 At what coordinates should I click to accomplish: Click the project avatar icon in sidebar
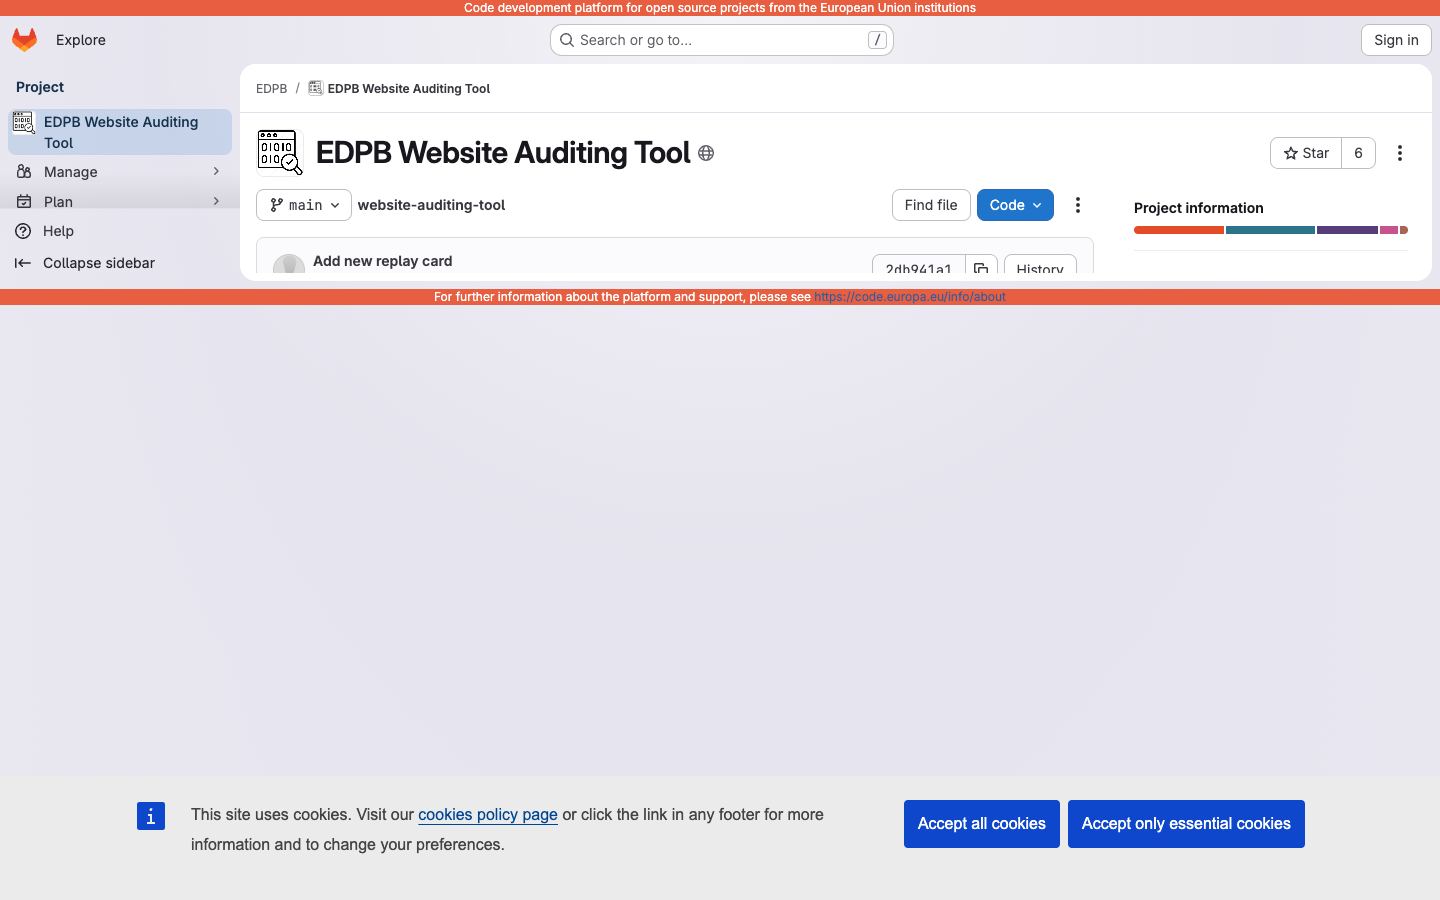pyautogui.click(x=23, y=123)
